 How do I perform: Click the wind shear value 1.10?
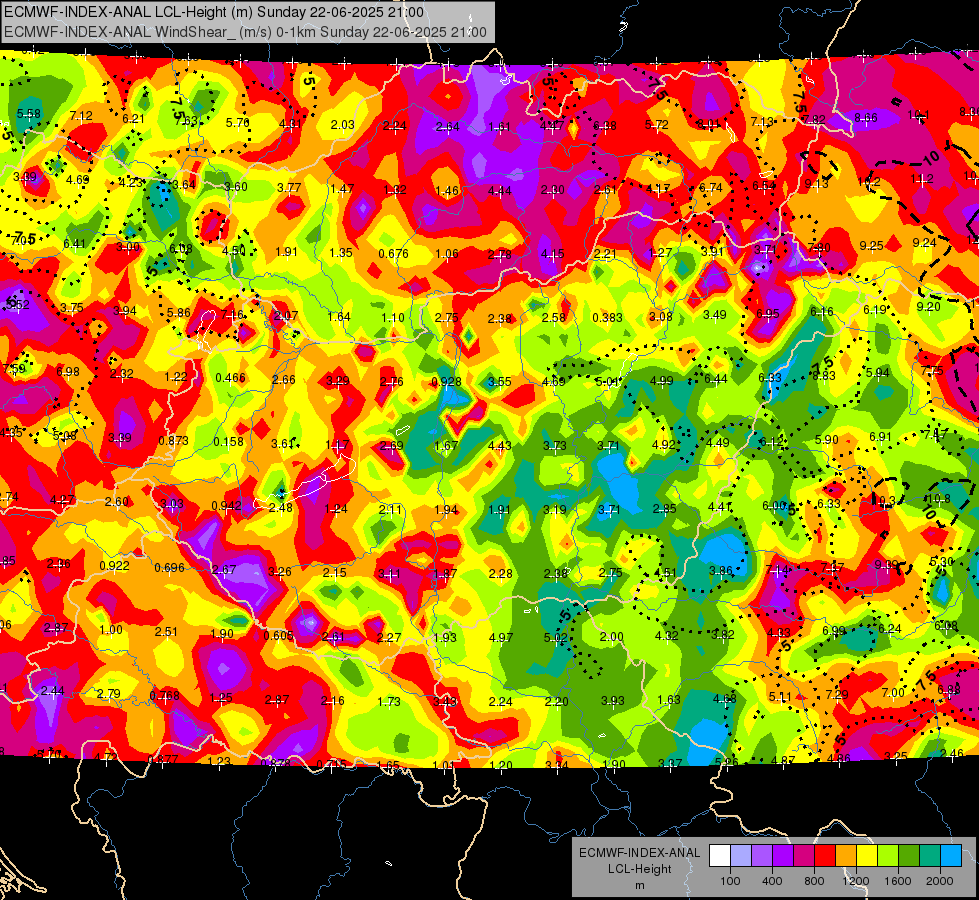pos(393,318)
